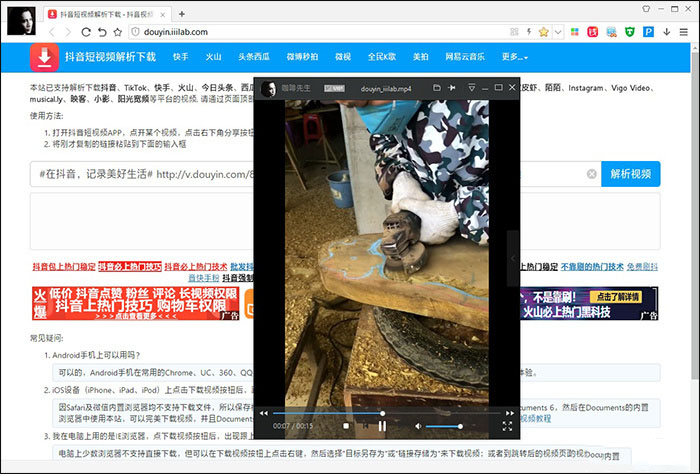Image resolution: width=700 pixels, height=474 pixels.
Task: Open the 抖音包上热门稳定 link
Action: [64, 266]
